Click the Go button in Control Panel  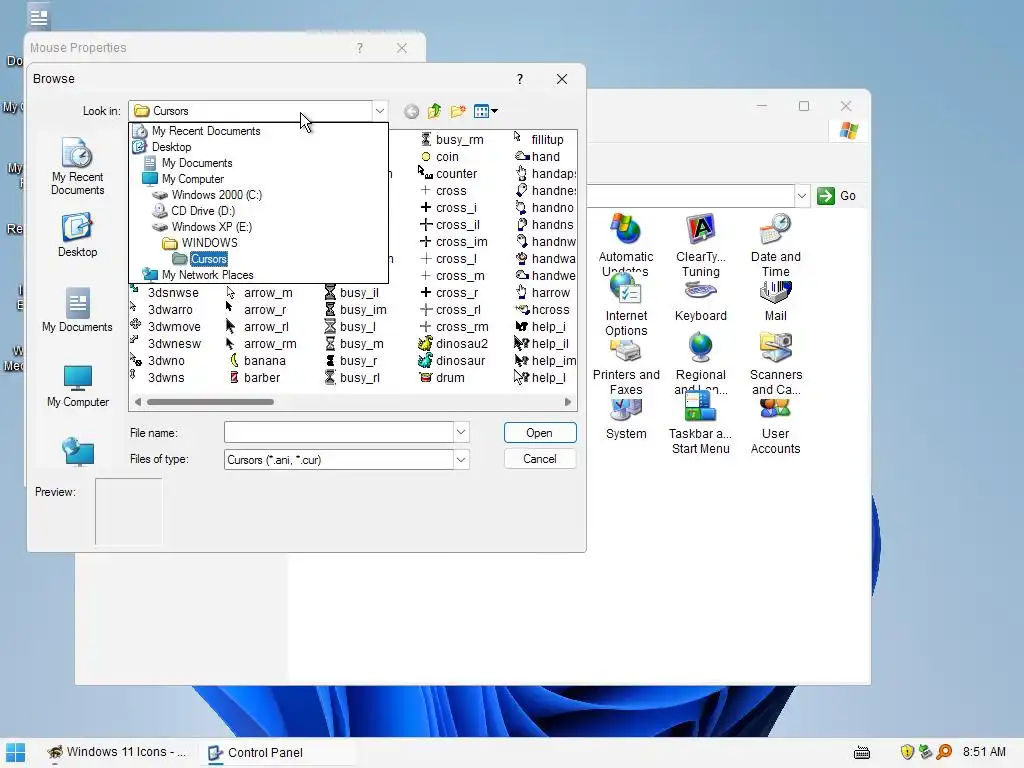coord(837,196)
